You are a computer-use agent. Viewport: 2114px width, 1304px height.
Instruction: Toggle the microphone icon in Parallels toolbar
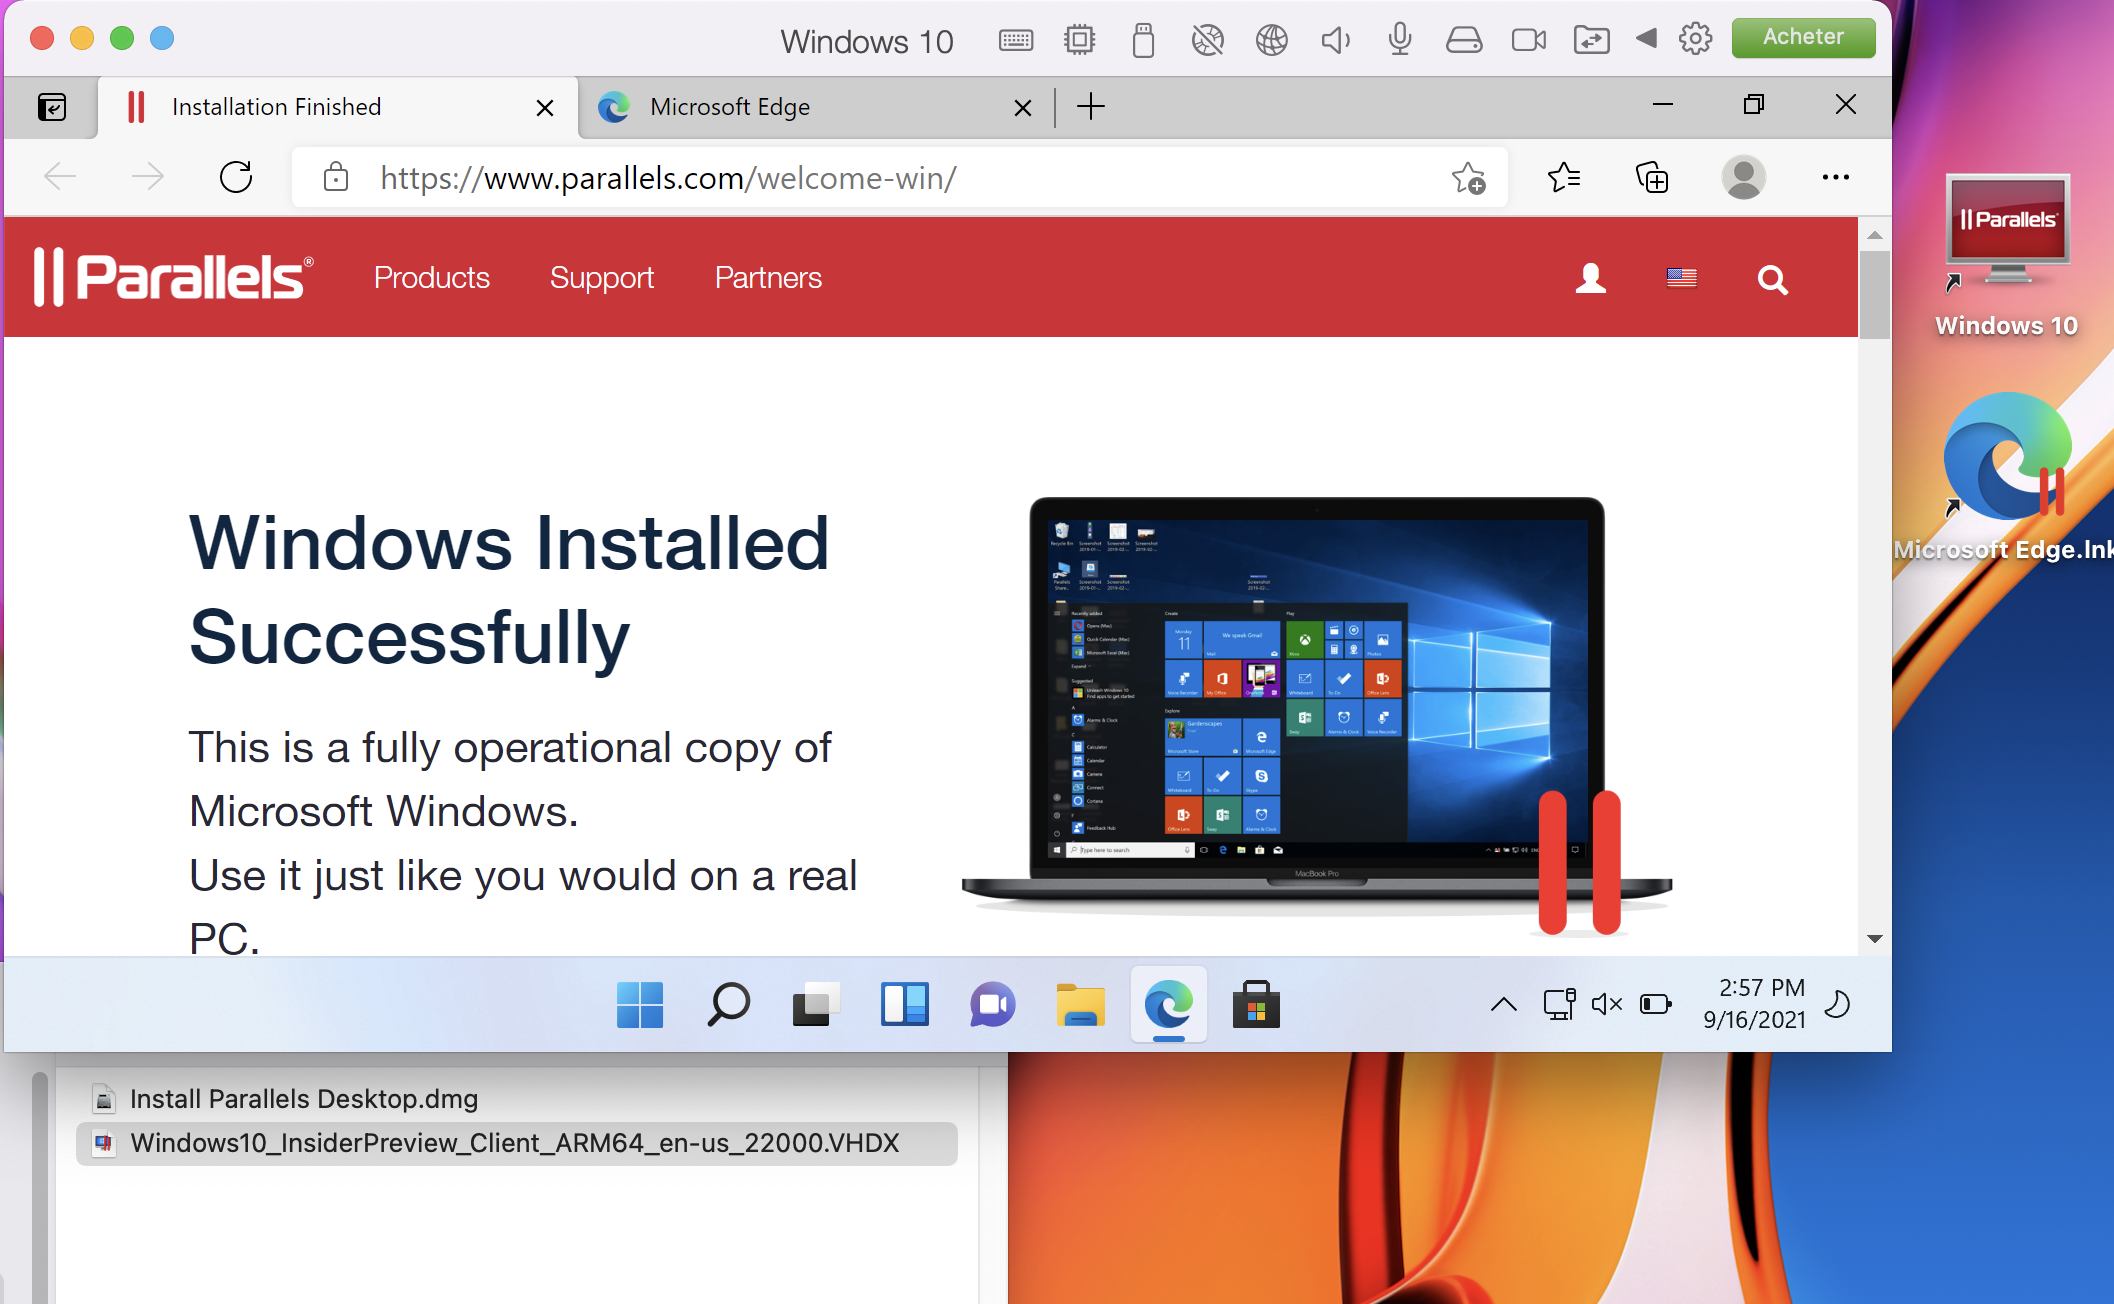tap(1400, 40)
